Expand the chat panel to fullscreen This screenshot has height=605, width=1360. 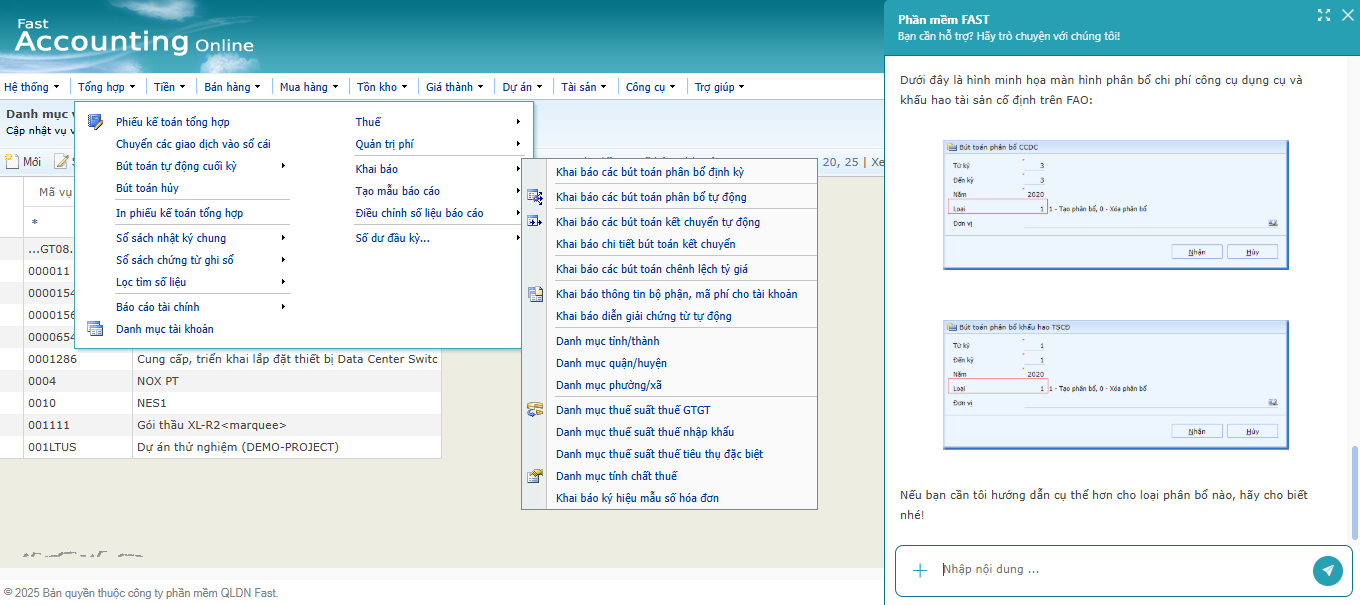1324,15
